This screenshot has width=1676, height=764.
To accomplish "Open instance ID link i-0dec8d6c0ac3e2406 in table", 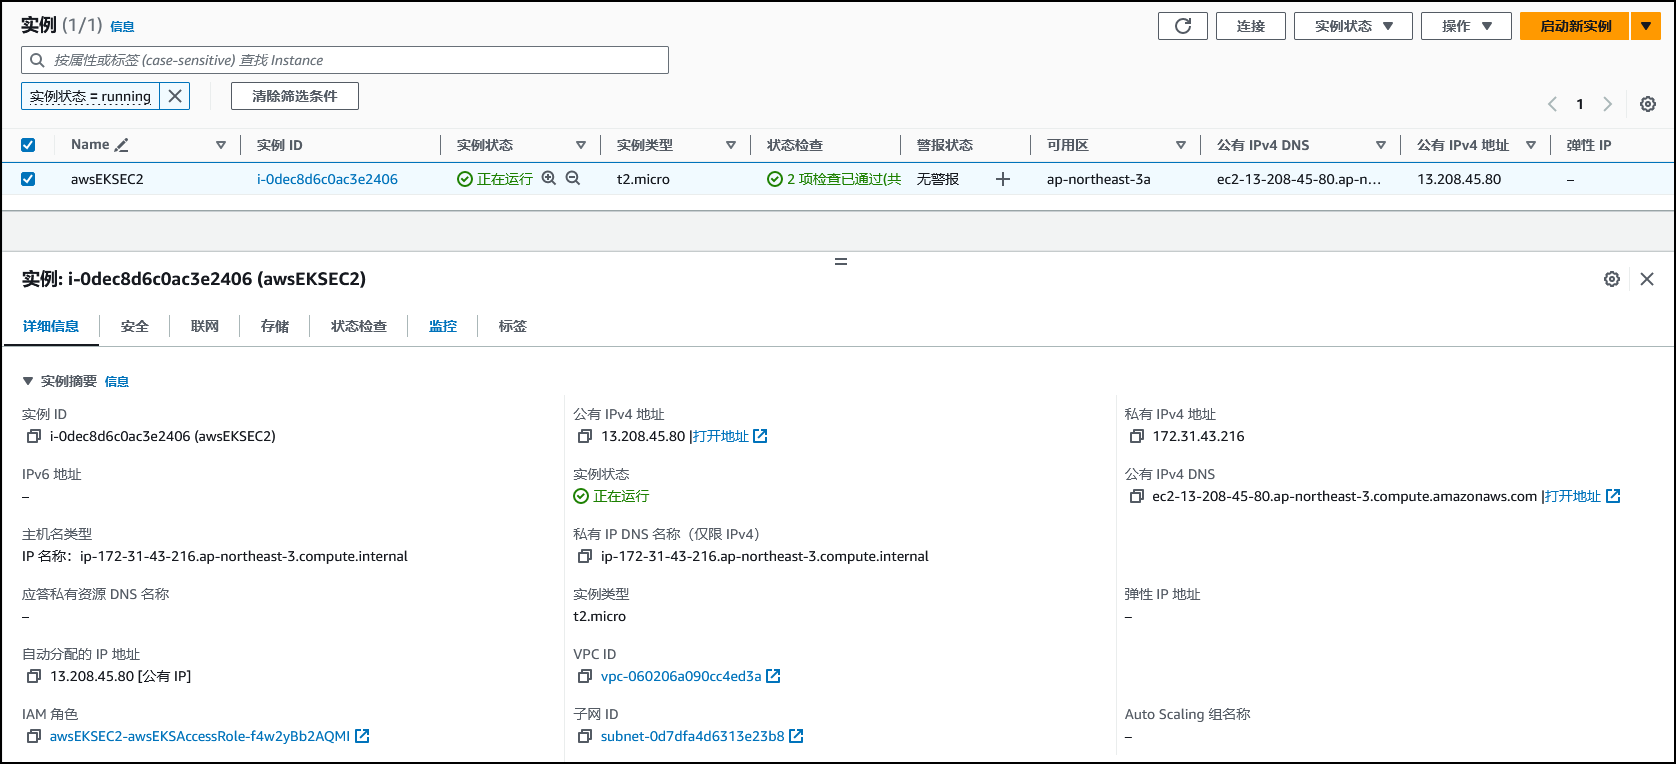I will click(327, 179).
